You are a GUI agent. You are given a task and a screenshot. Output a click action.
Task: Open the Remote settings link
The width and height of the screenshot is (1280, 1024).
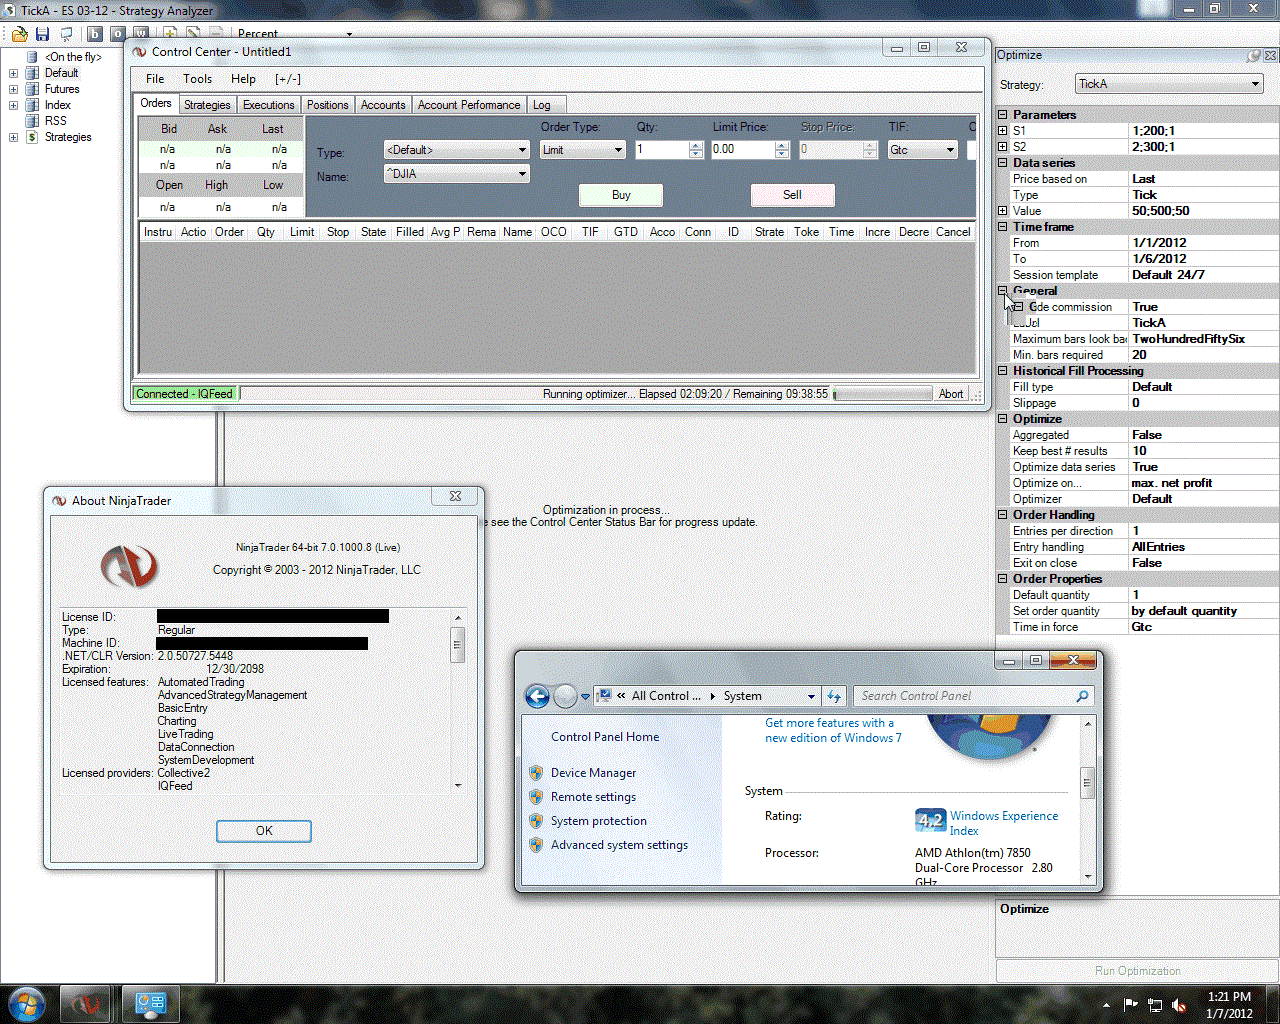pyautogui.click(x=593, y=797)
